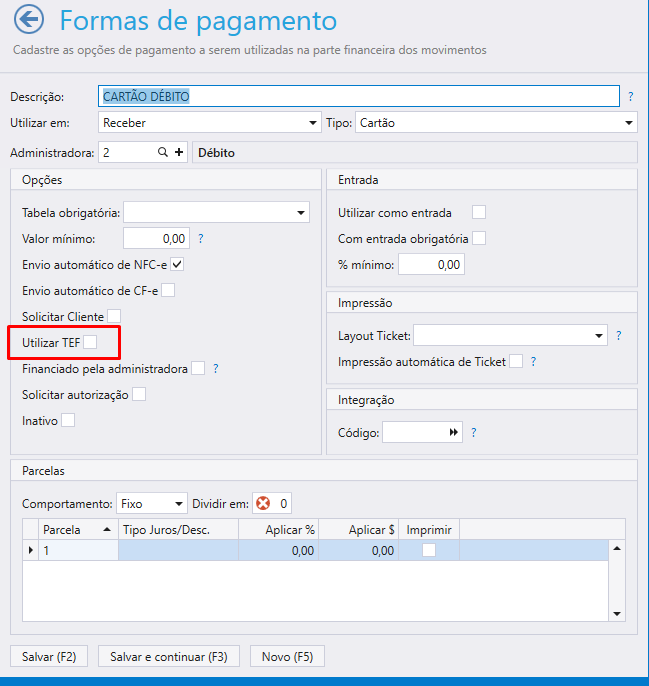The height and width of the screenshot is (686, 649).
Task: Expand the Comportamento dropdown
Action: 152,503
